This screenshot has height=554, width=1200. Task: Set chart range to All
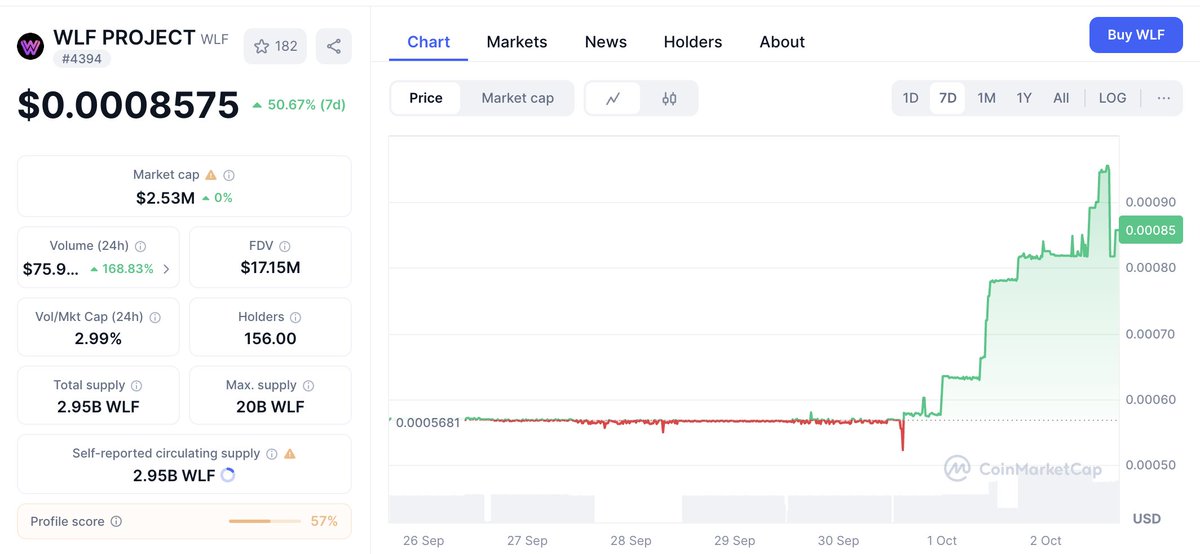coord(1061,98)
